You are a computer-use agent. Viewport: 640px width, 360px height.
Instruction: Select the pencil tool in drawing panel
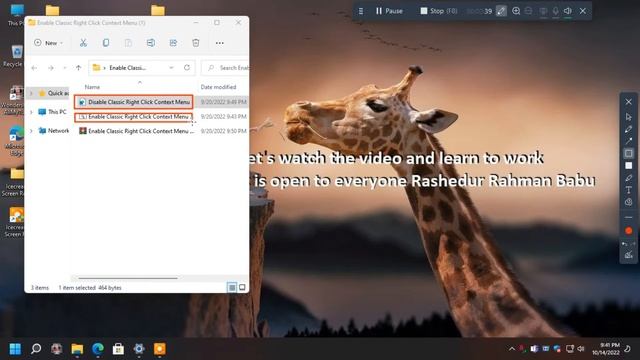coord(629,129)
